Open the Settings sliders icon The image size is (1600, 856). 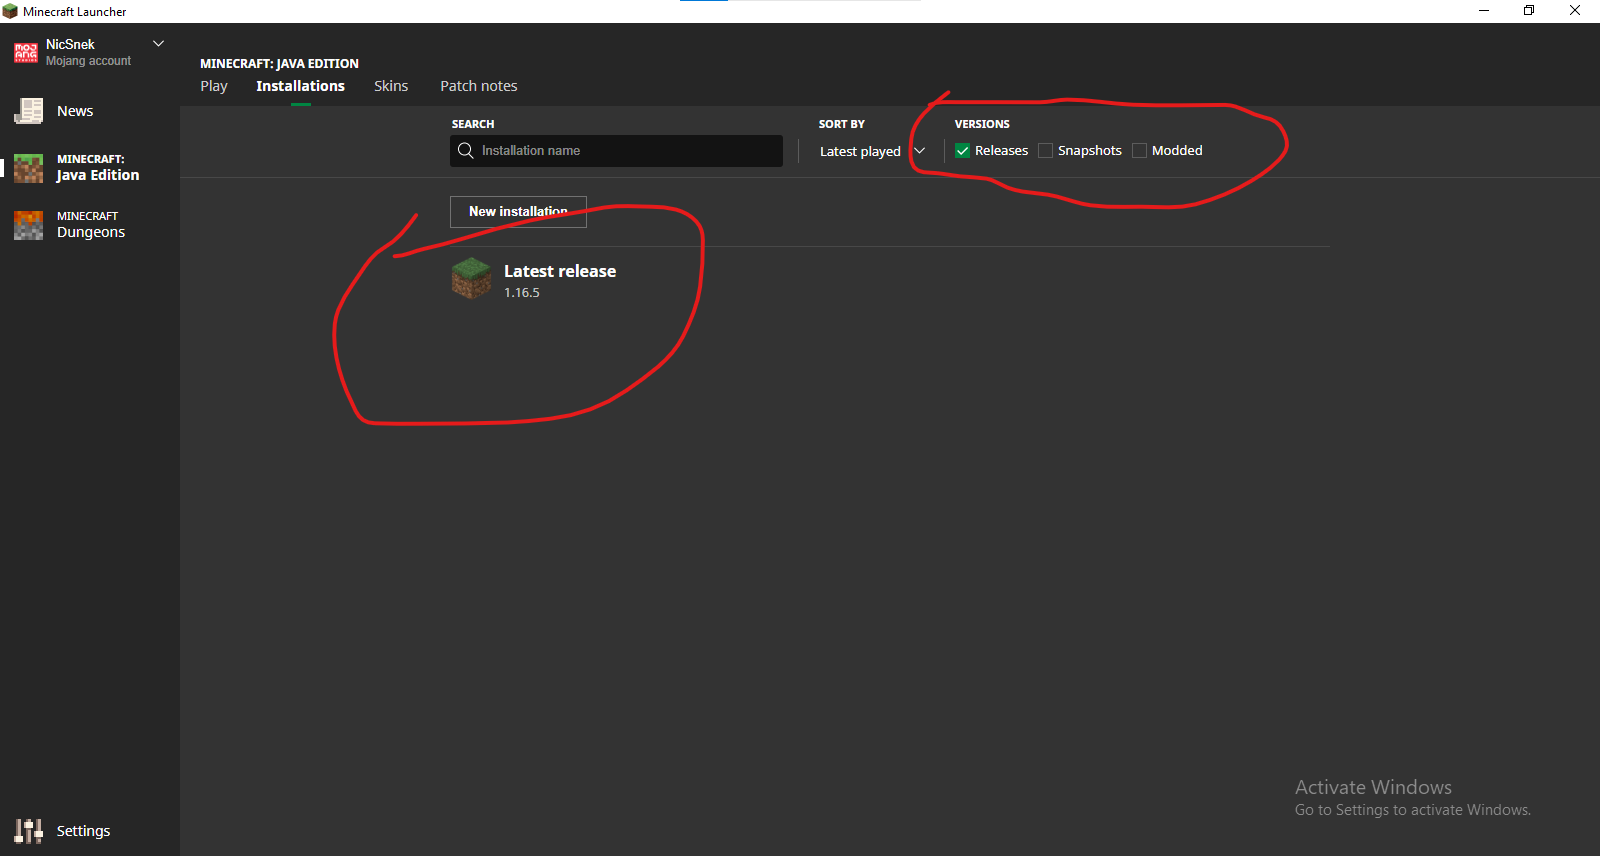click(x=28, y=831)
